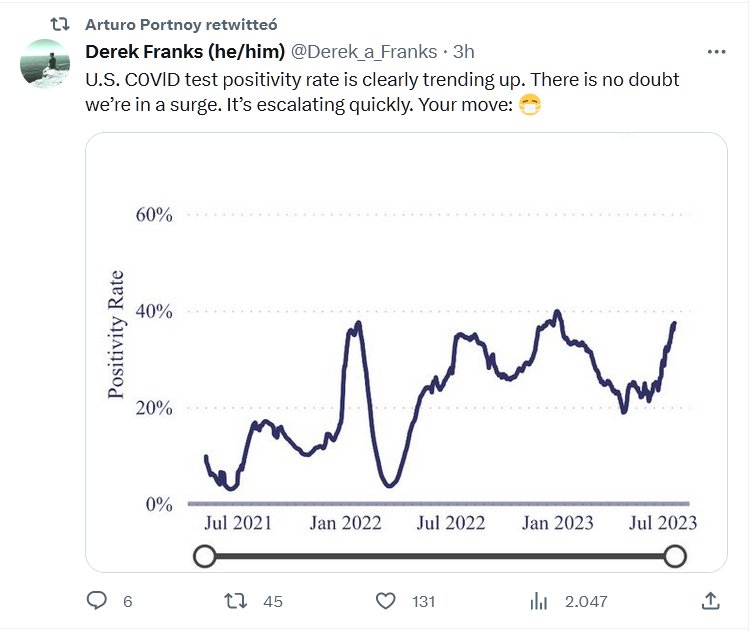
Task: Open the tweet via the 3h timestamp
Action: coord(463,51)
